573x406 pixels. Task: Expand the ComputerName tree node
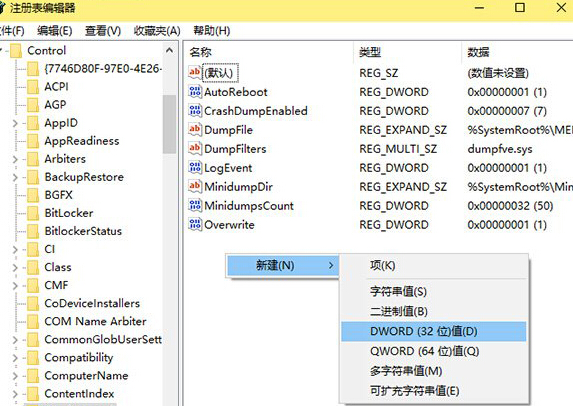click(x=15, y=376)
